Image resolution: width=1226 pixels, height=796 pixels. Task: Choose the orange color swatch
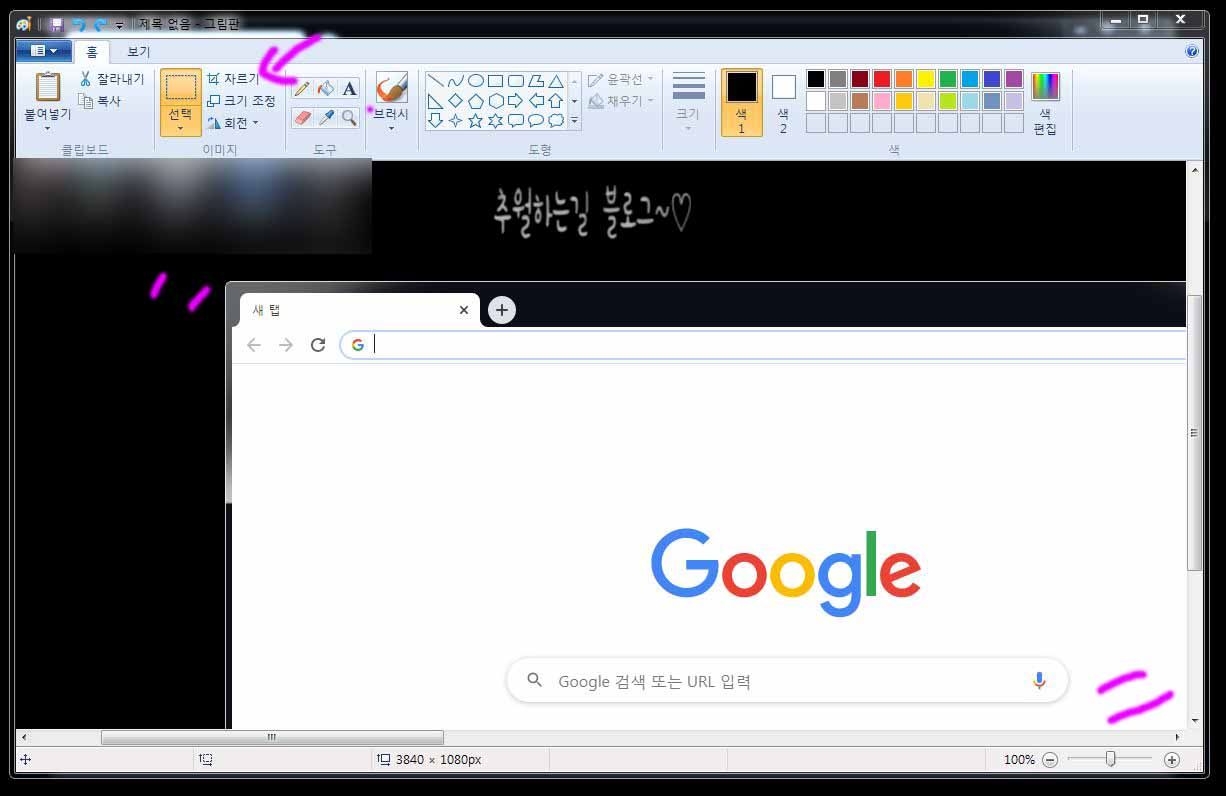pos(904,79)
